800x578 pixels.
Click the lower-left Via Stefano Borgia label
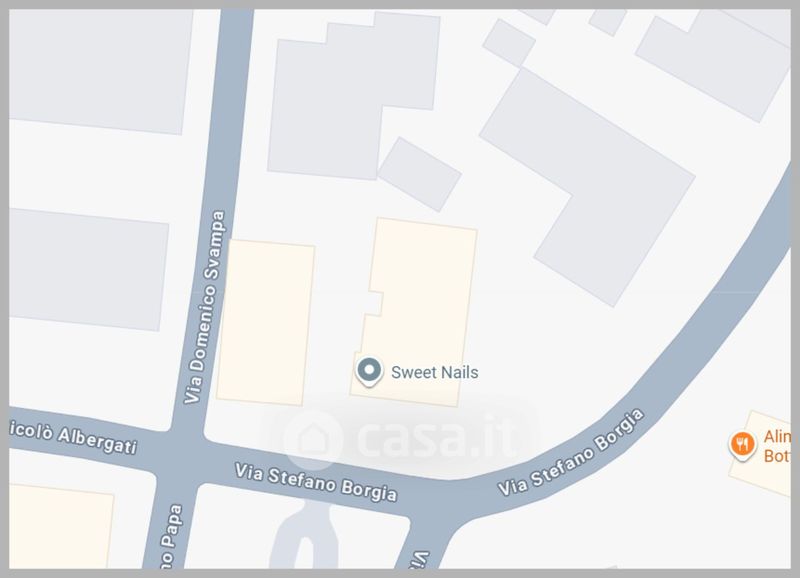coord(315,482)
